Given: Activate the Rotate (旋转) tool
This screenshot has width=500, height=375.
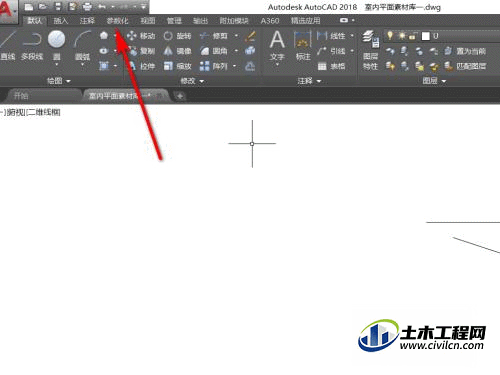Looking at the screenshot, I should (x=177, y=36).
